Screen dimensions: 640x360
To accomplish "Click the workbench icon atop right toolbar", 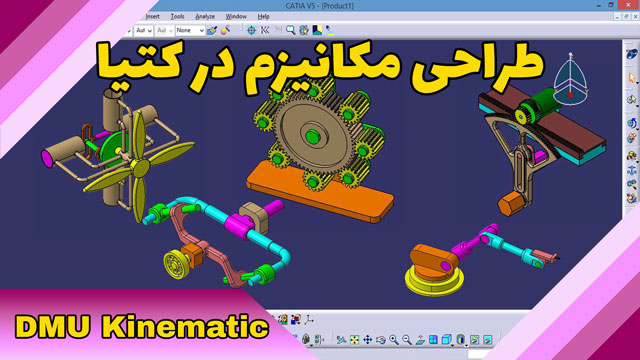I will 631,54.
